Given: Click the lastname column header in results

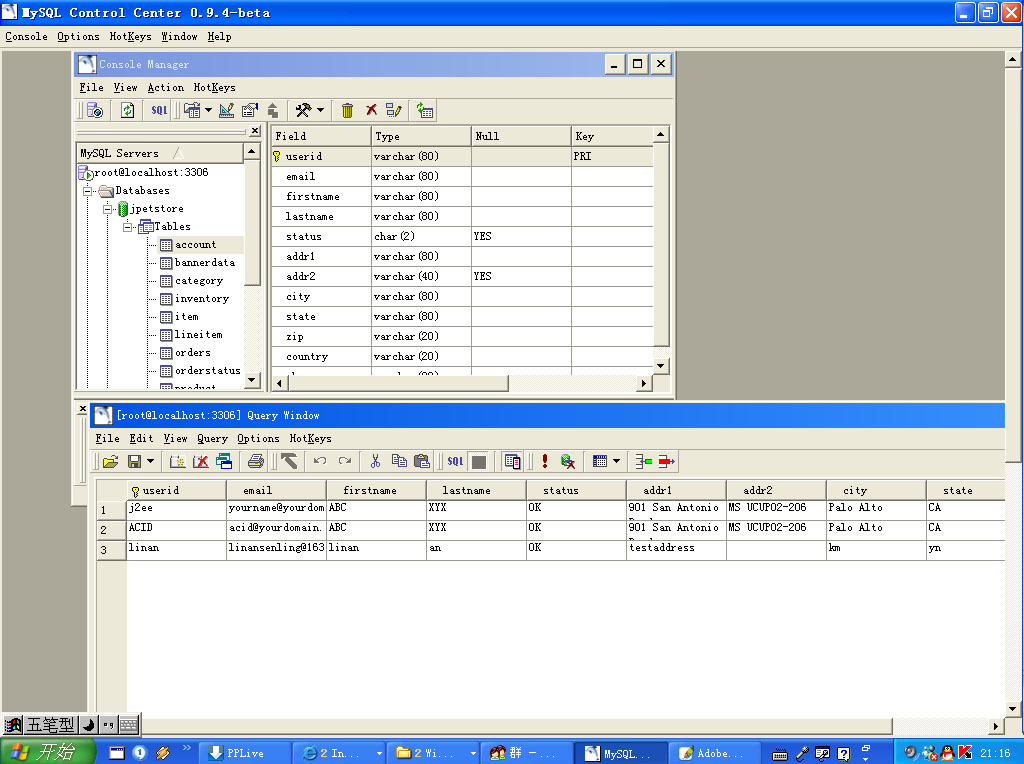Looking at the screenshot, I should [476, 490].
